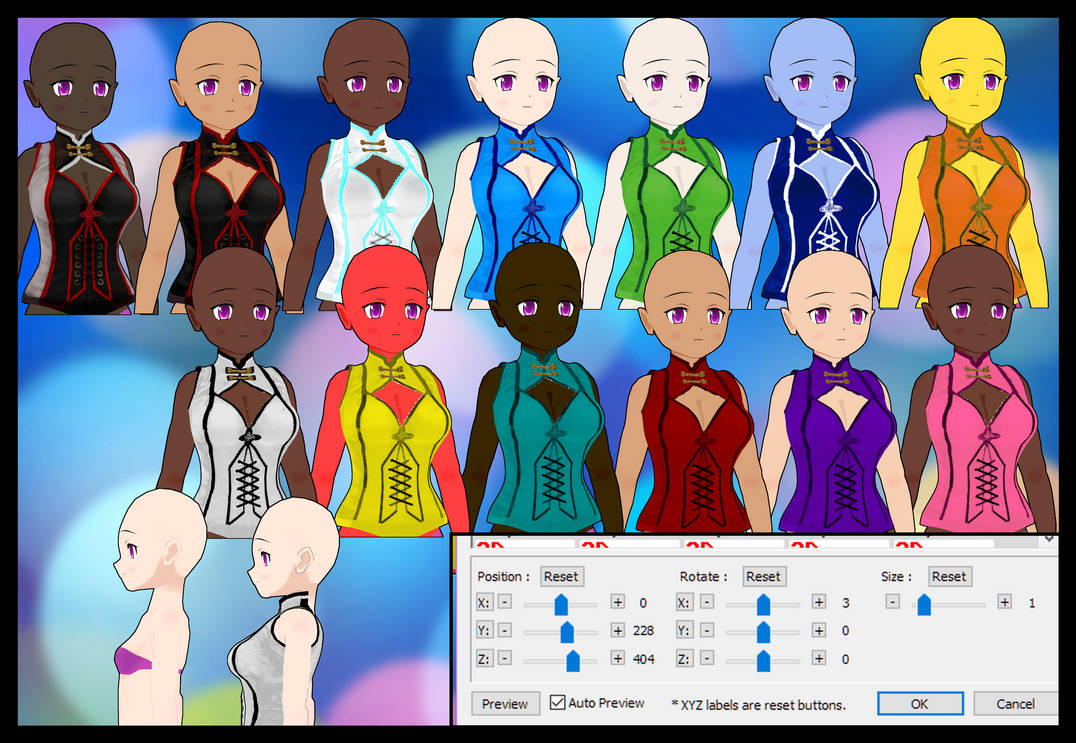Confirm changes with the OK button
Screen dimensions: 1076x743
919,704
